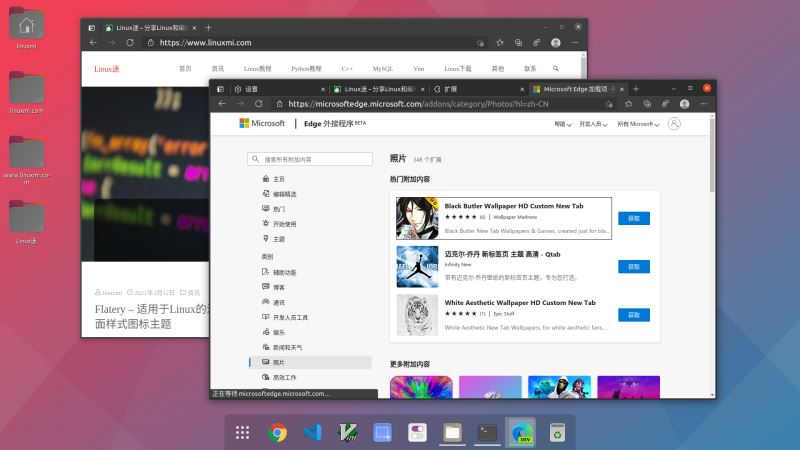The height and width of the screenshot is (450, 800).
Task: Open the Trash from the dock
Action: [x=557, y=433]
